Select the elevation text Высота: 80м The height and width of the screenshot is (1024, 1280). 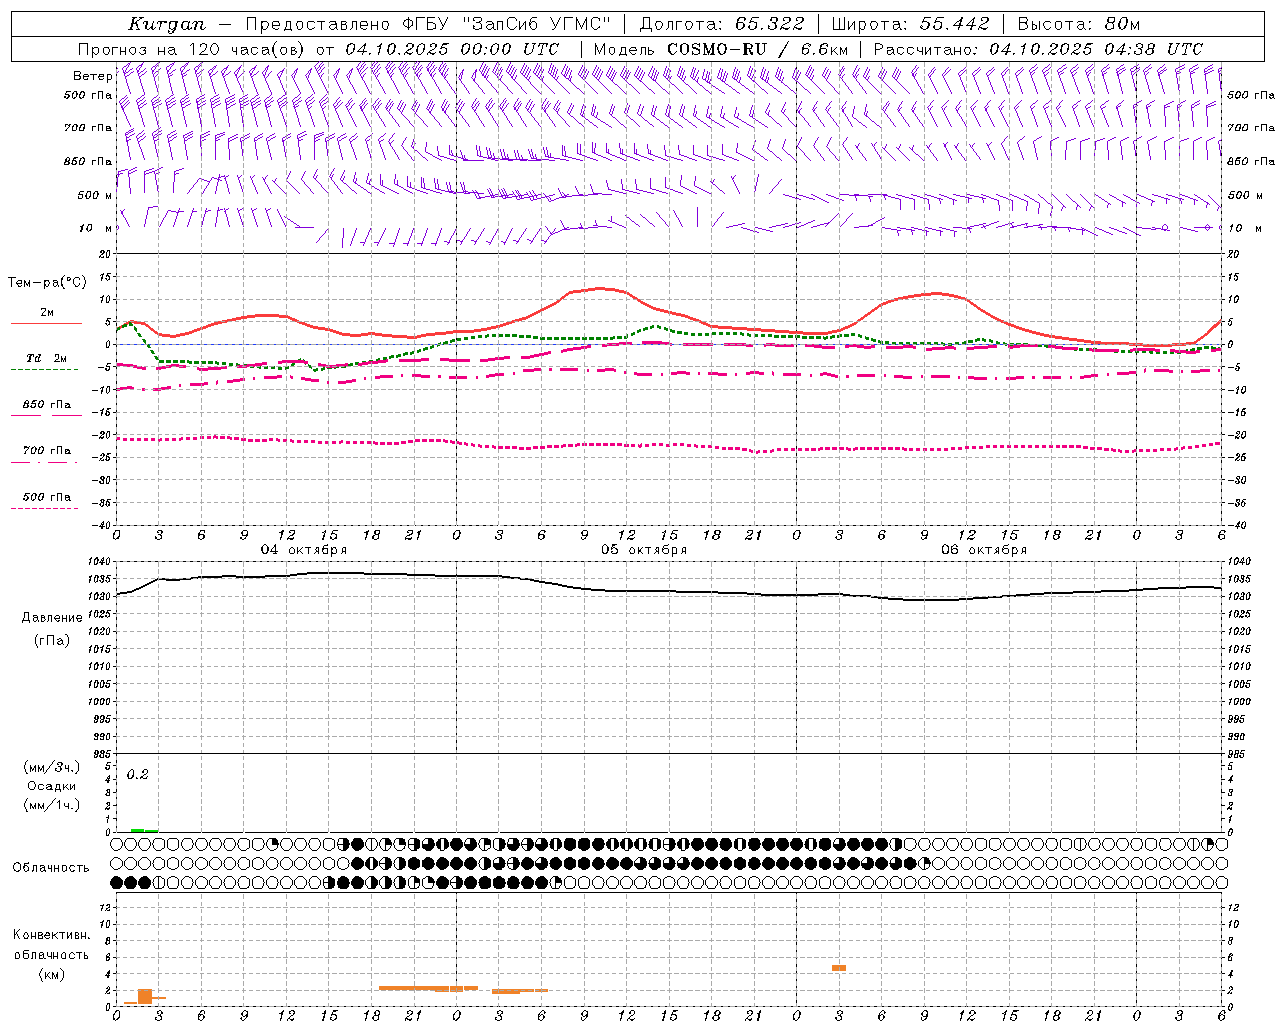pos(1079,24)
